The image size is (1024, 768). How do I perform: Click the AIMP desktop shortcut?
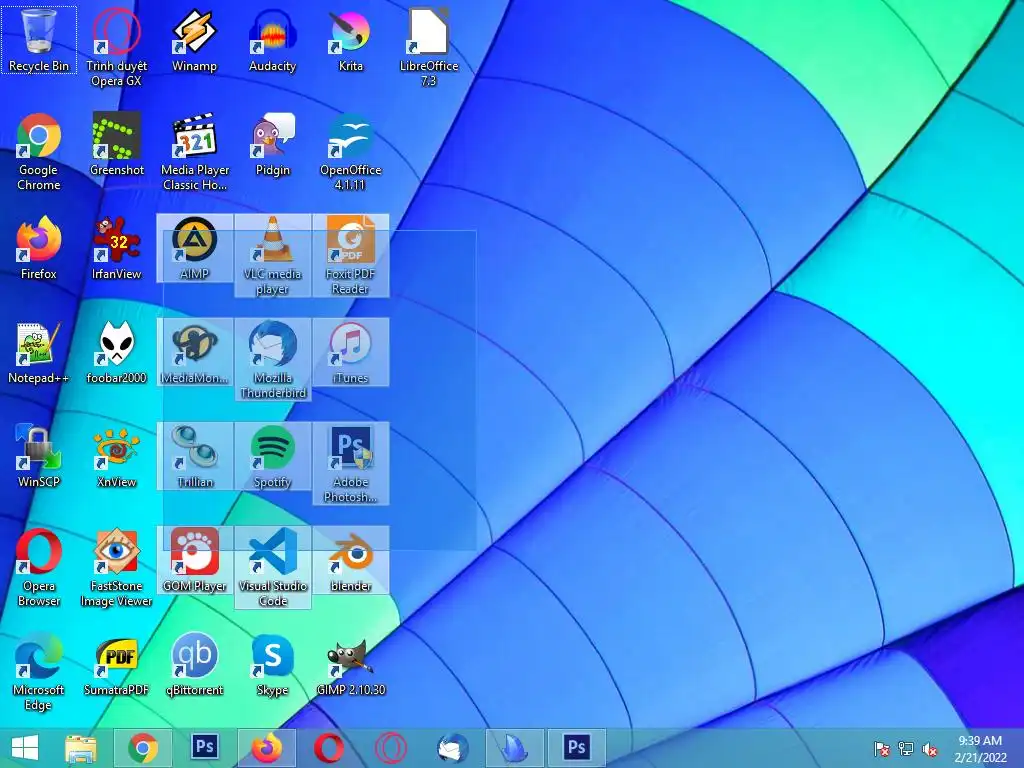(x=194, y=248)
